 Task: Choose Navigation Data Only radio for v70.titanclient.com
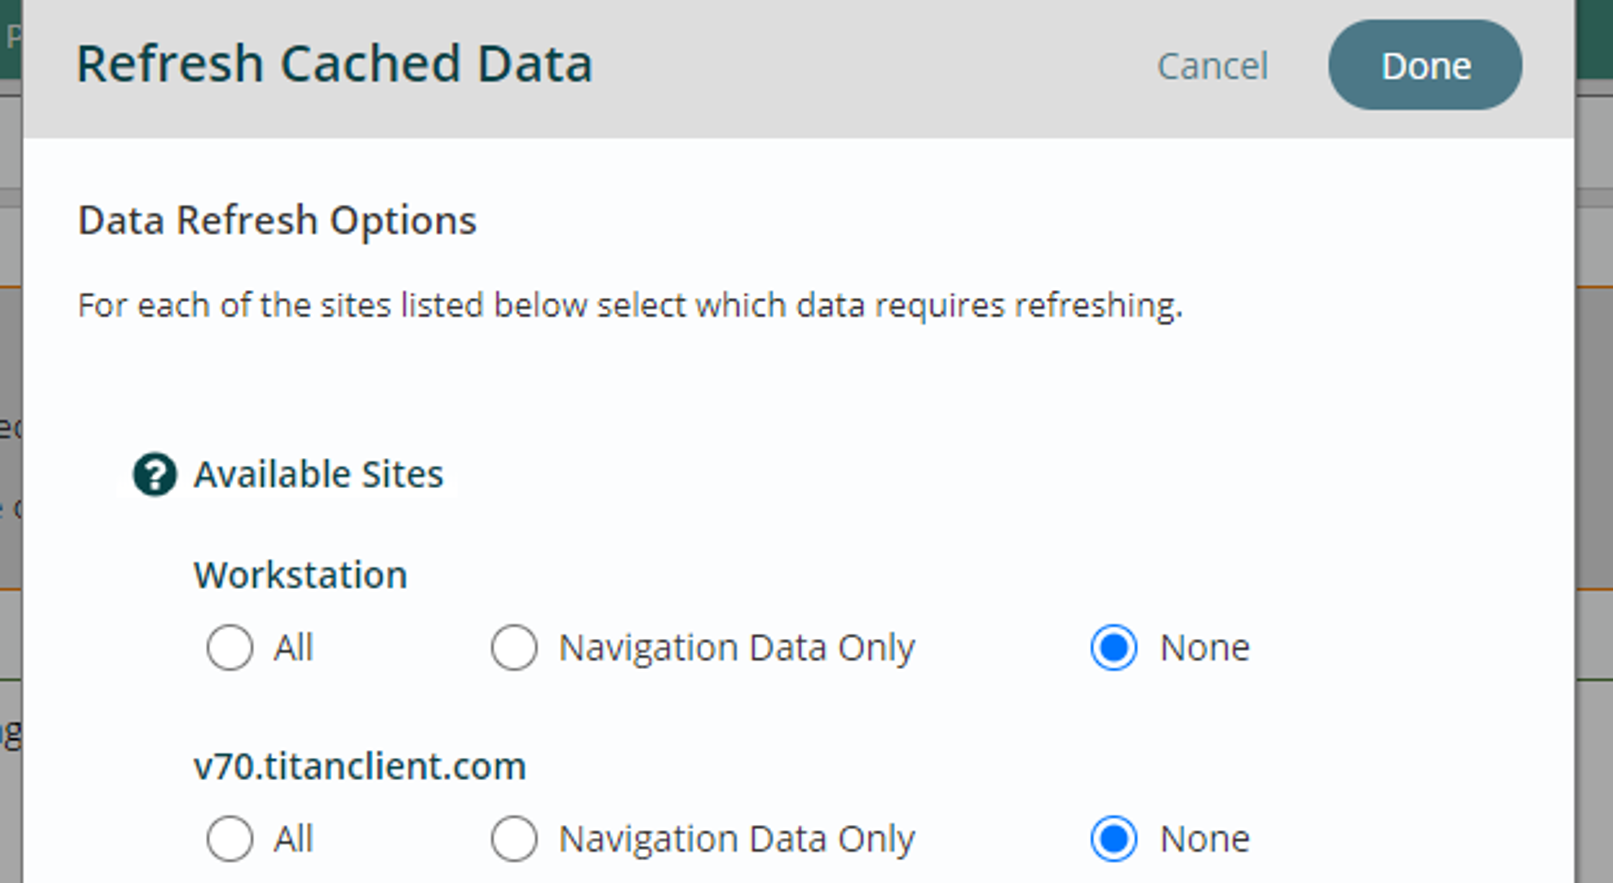click(x=514, y=839)
